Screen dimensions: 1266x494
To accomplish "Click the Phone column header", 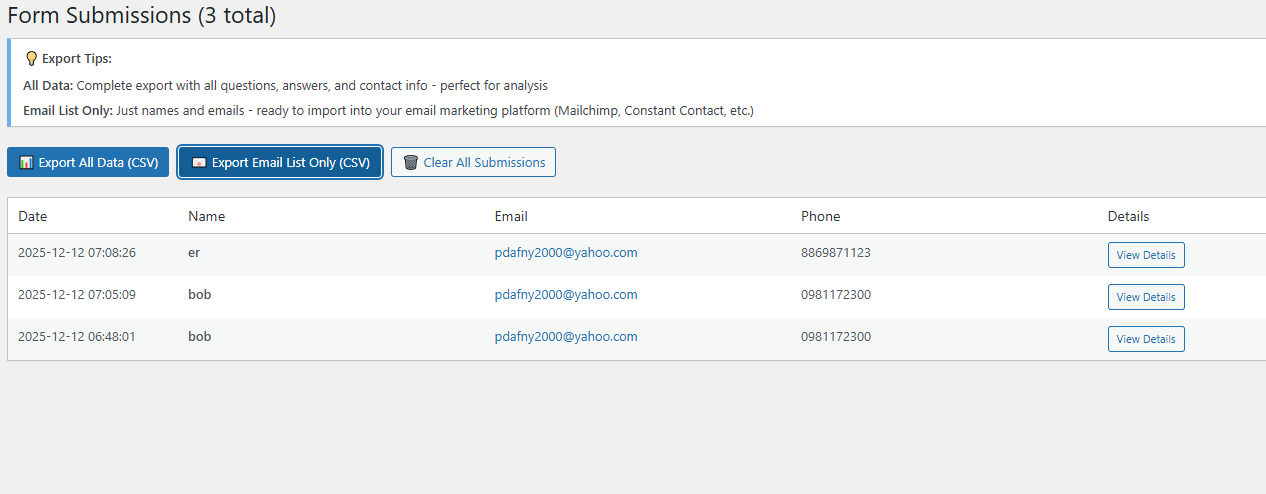I will pyautogui.click(x=820, y=216).
